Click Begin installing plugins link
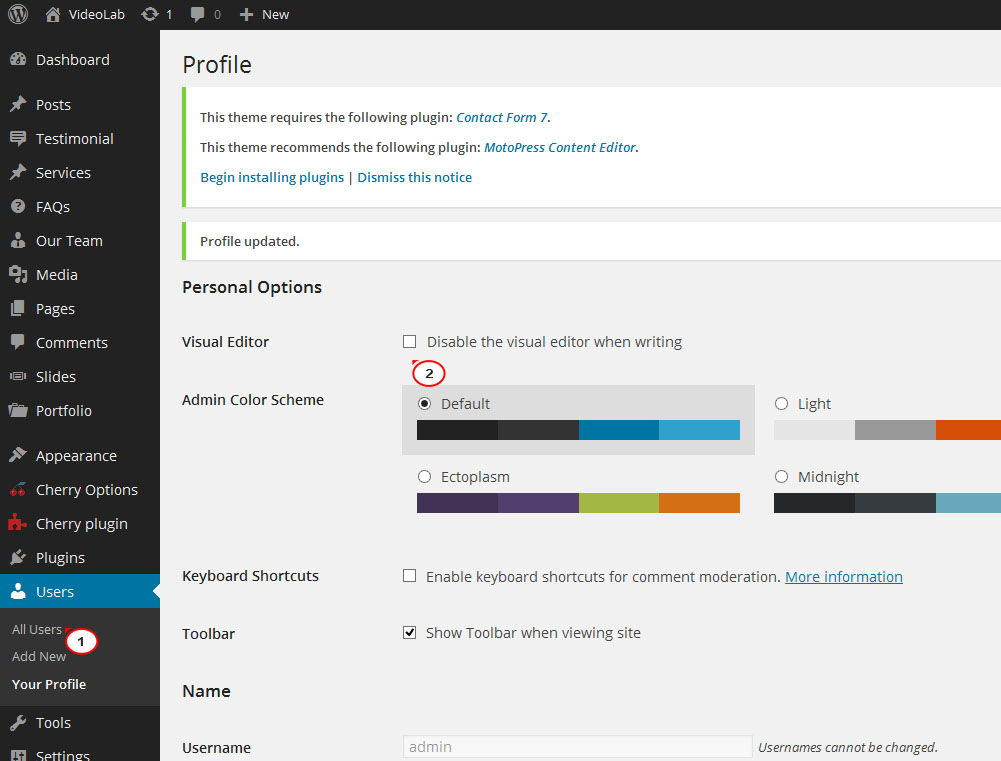Image resolution: width=1001 pixels, height=761 pixels. (272, 177)
